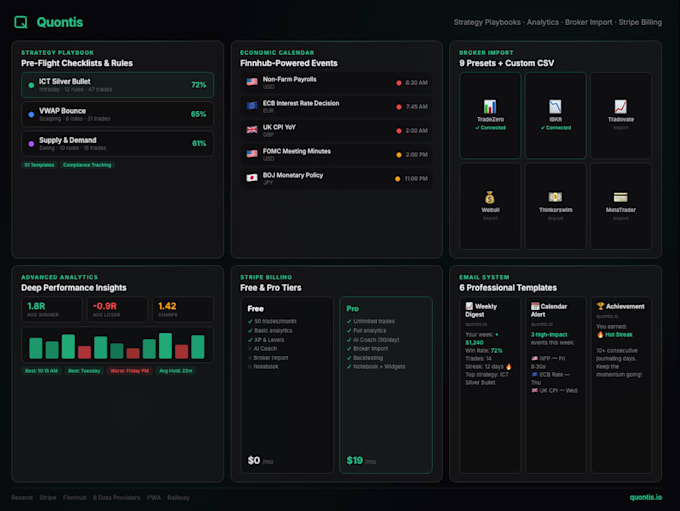680x511 pixels.
Task: Click the performance bar chart
Action: click(x=117, y=345)
